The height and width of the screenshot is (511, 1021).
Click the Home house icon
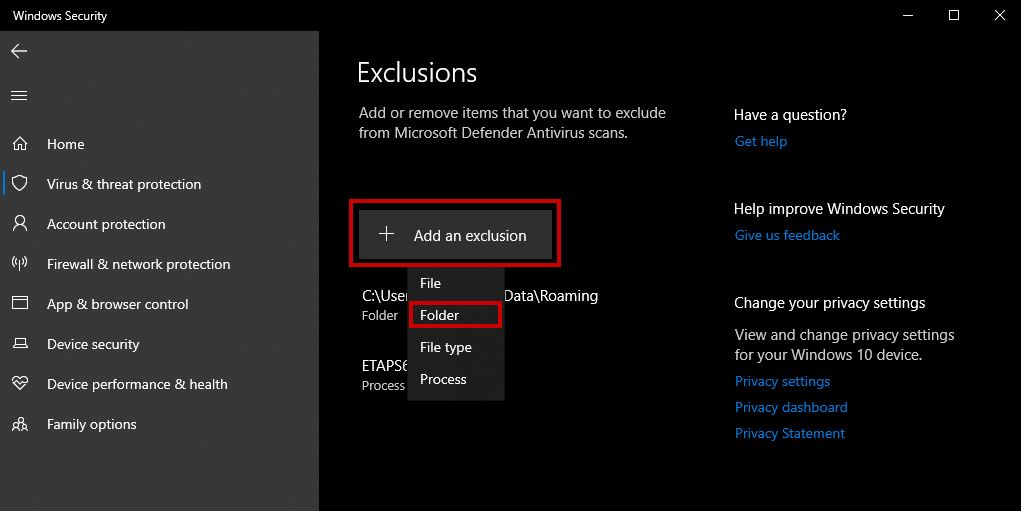point(19,144)
